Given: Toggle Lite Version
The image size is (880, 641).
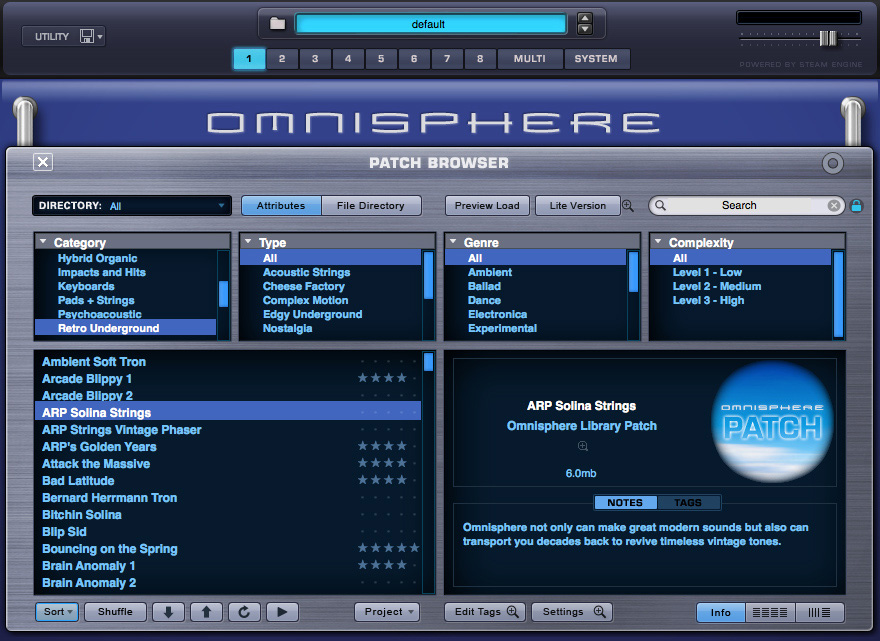Looking at the screenshot, I should coord(578,205).
